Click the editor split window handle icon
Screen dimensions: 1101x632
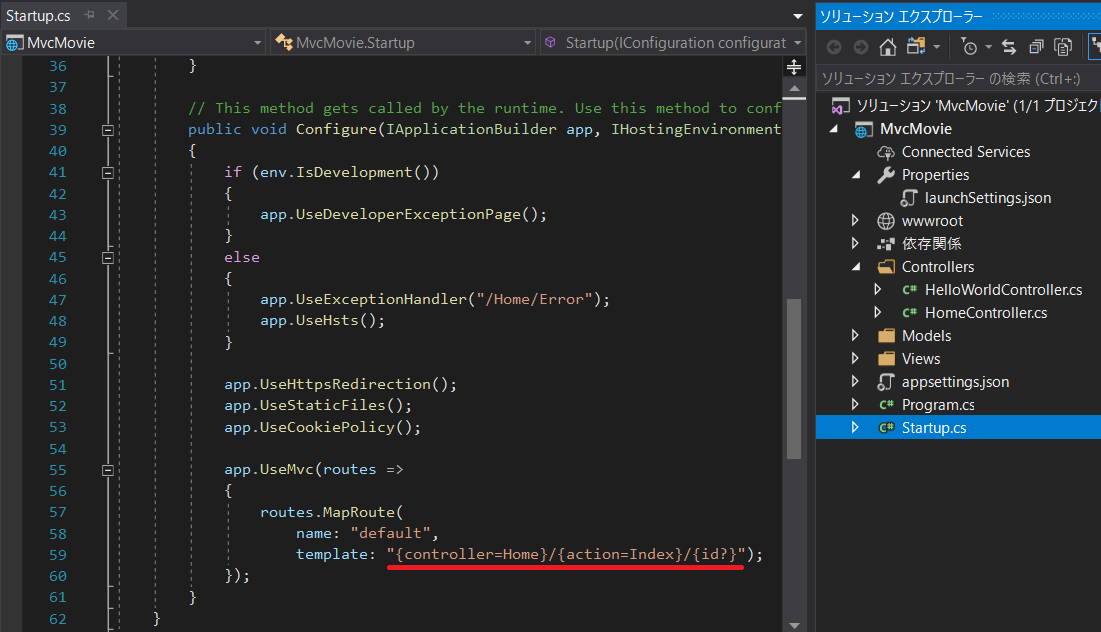pyautogui.click(x=794, y=67)
